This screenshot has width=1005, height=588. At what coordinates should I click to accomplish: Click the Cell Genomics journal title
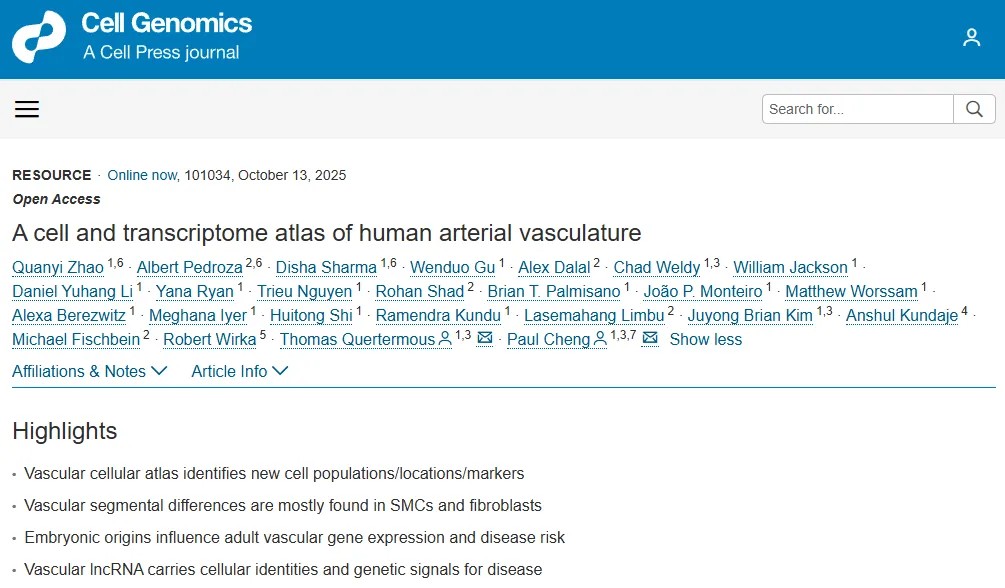pos(166,23)
